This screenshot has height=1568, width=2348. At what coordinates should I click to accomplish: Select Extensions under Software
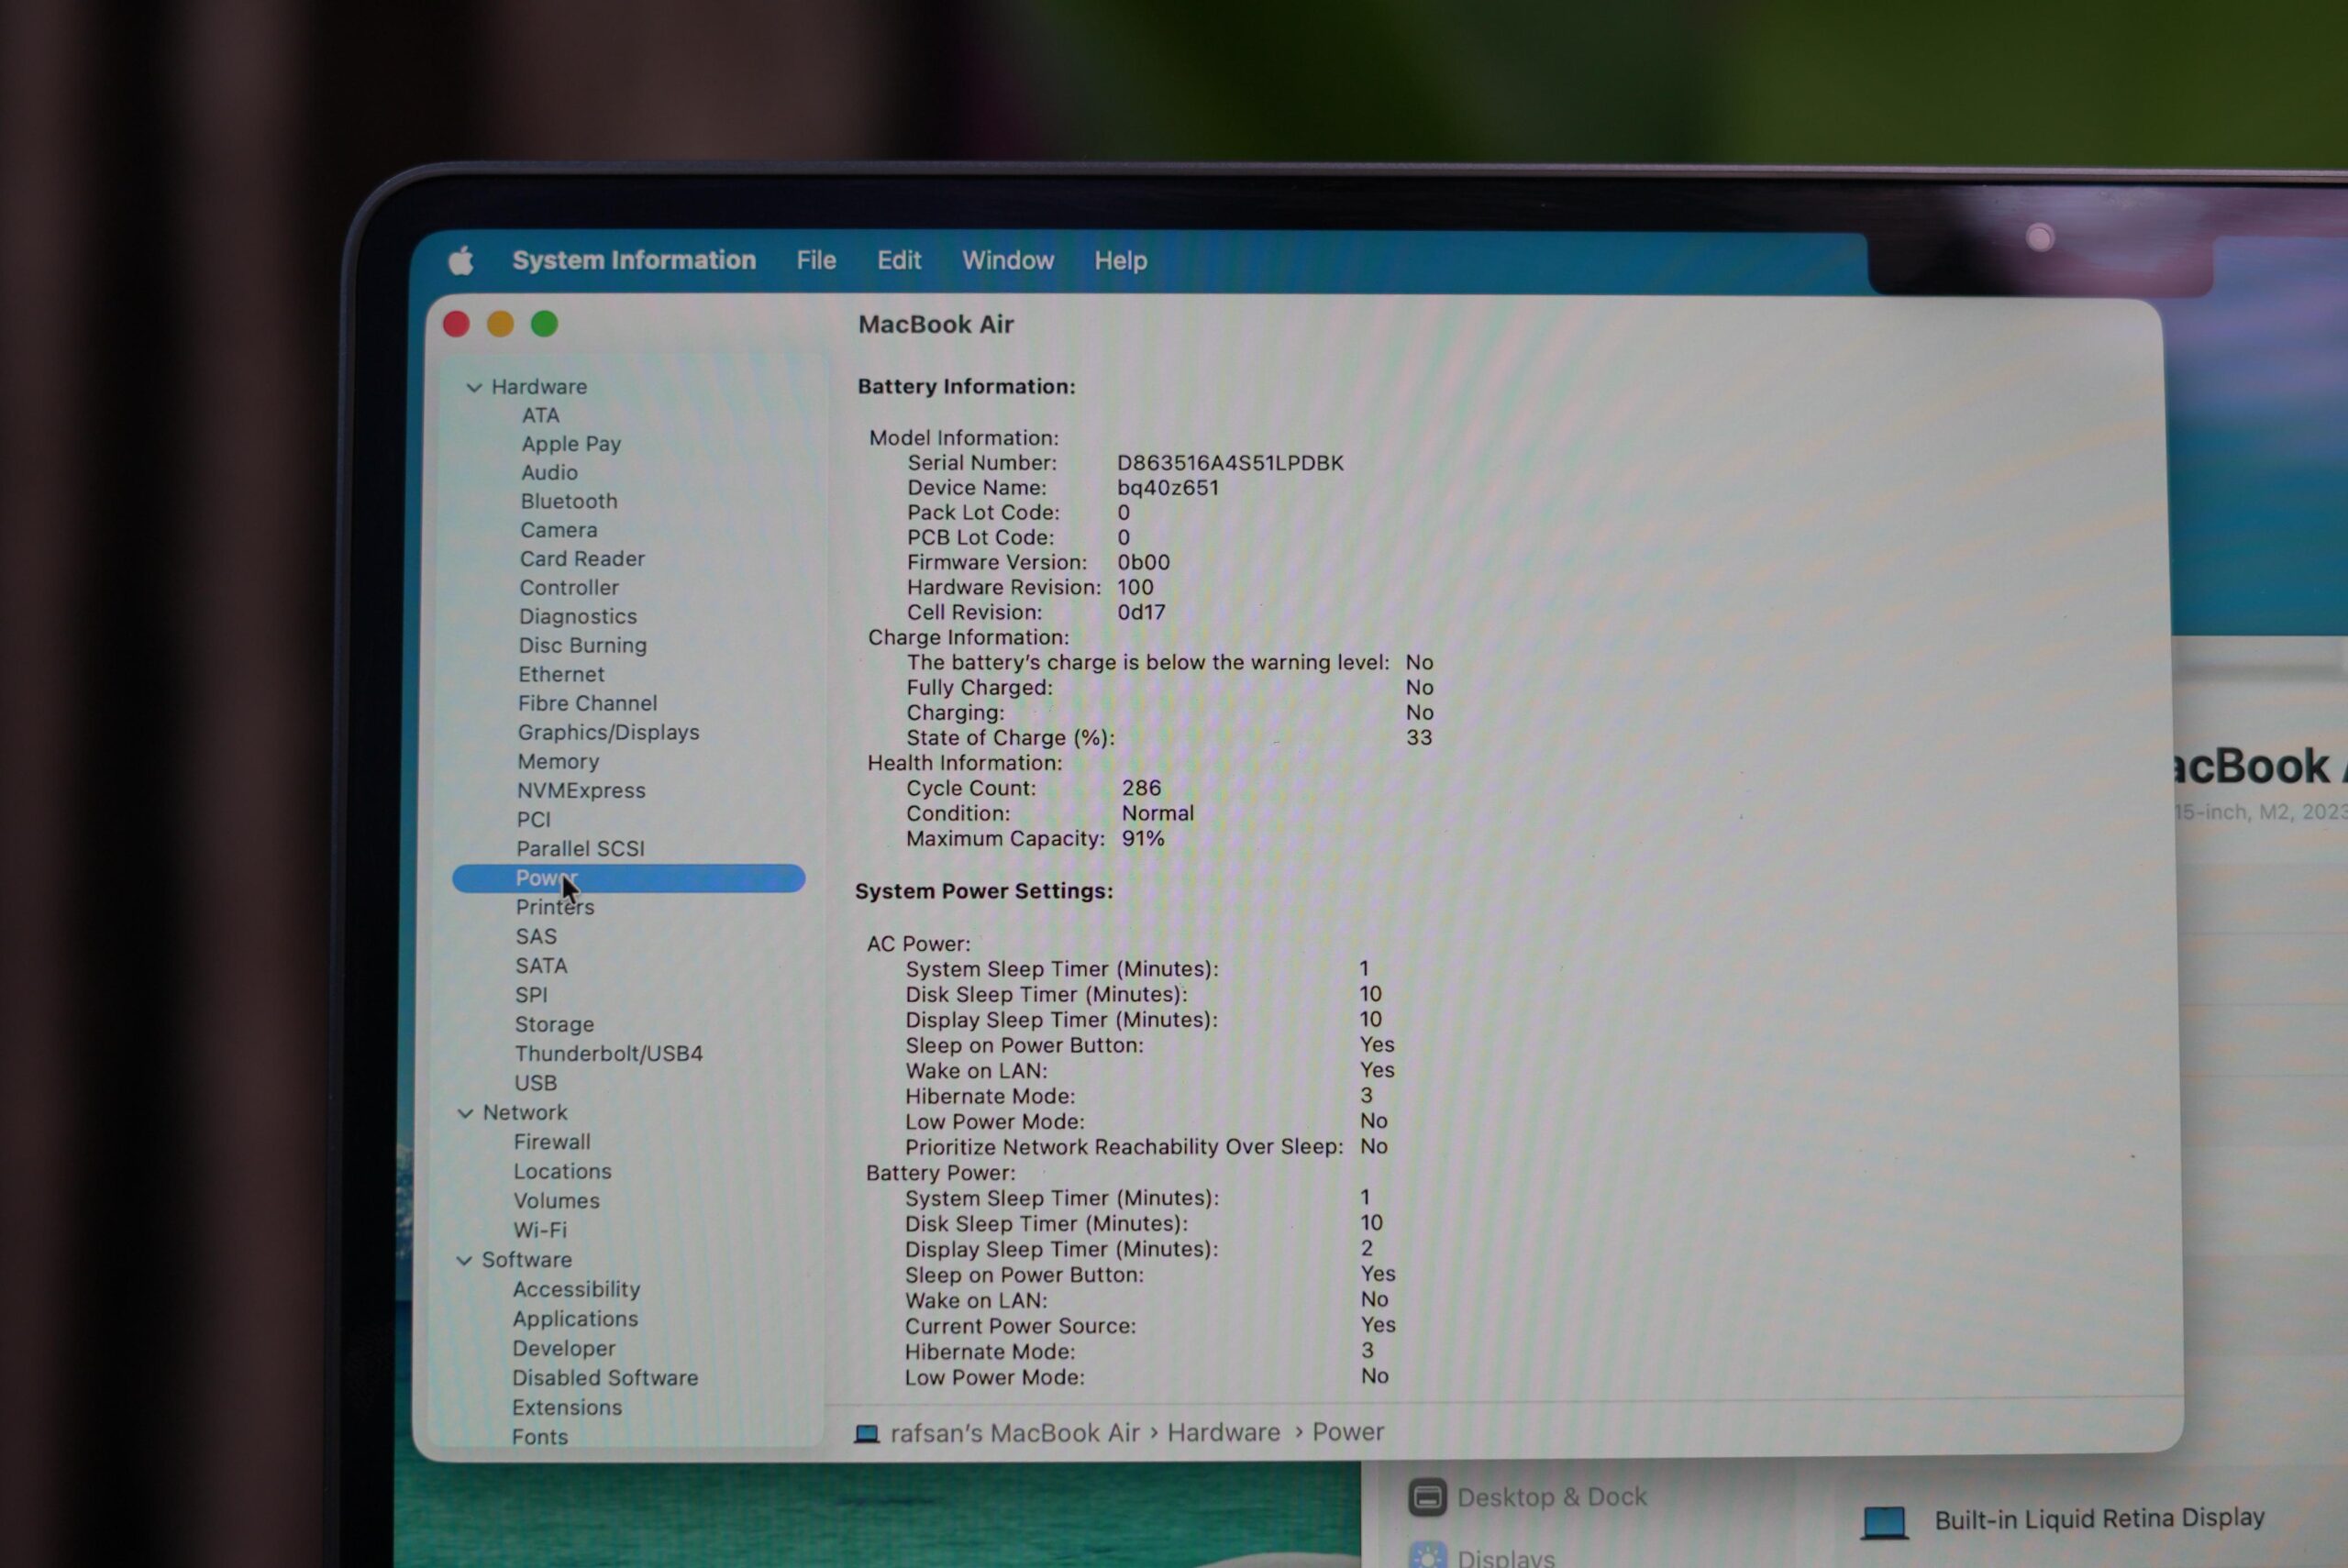coord(567,1408)
